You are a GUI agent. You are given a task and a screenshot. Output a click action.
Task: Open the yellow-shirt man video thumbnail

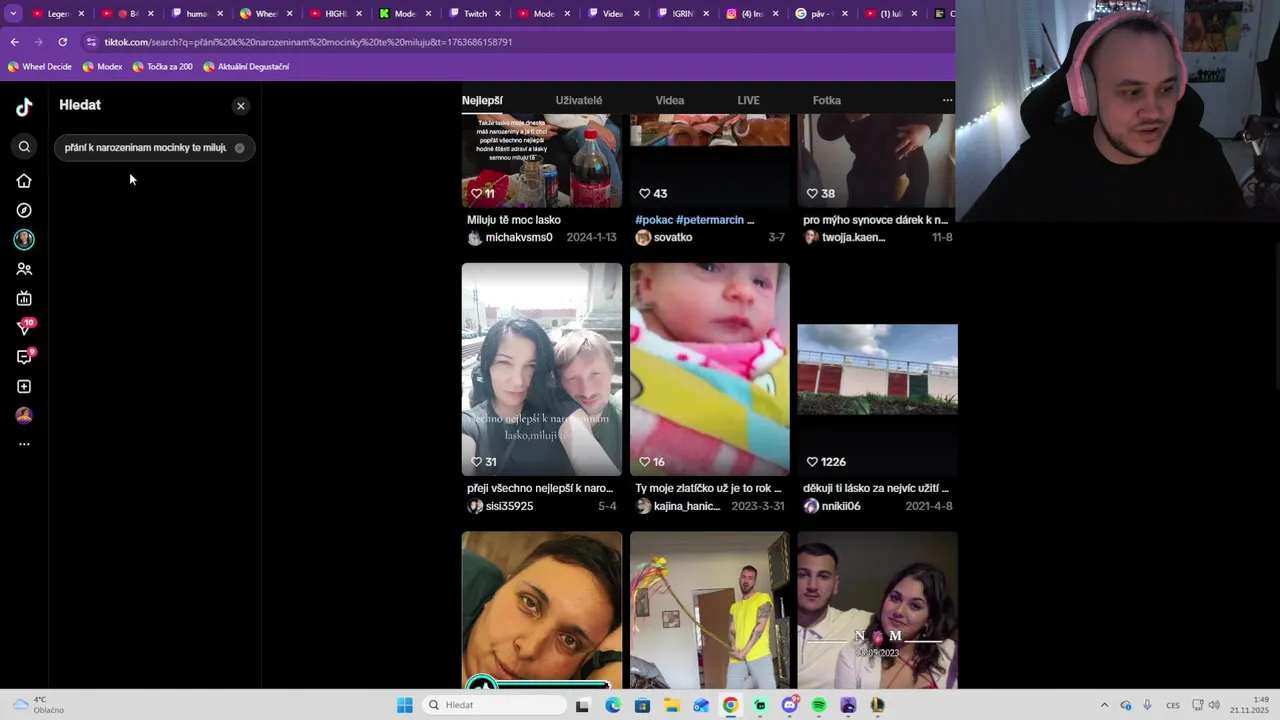coord(710,610)
